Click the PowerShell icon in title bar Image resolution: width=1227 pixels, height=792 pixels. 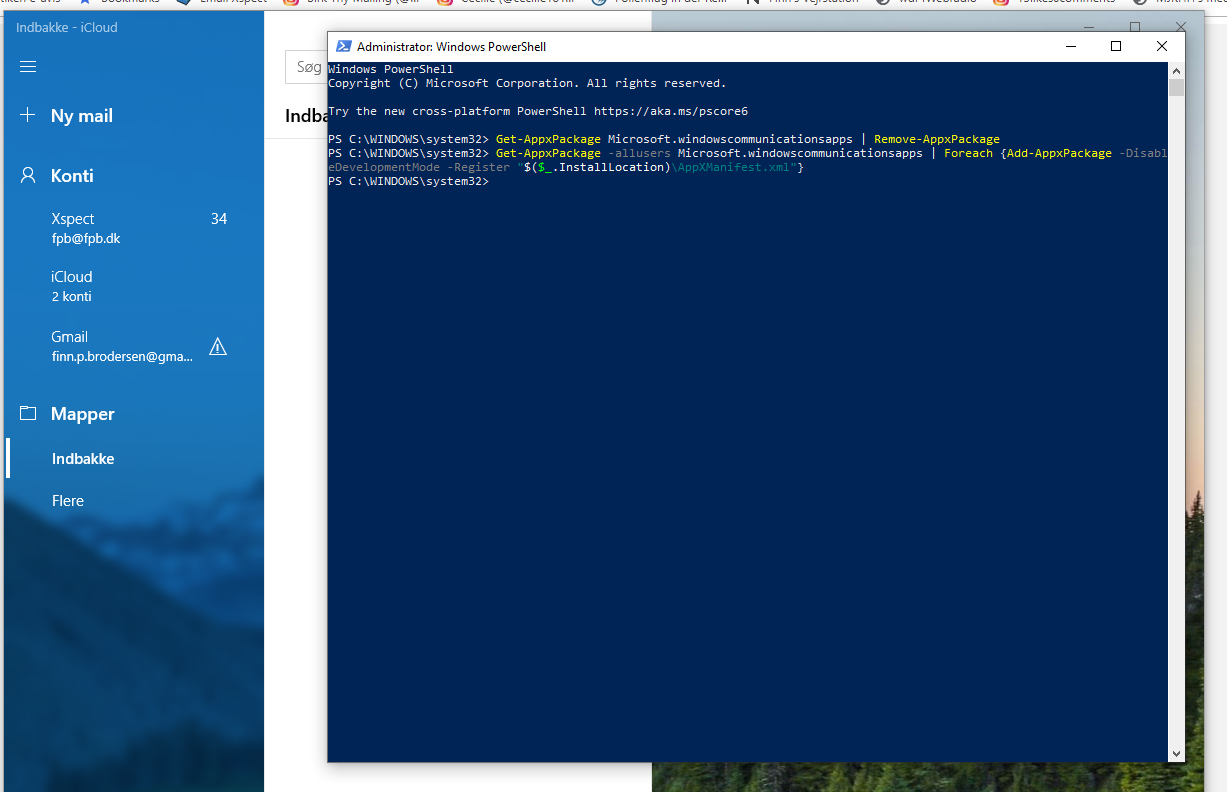tap(343, 46)
